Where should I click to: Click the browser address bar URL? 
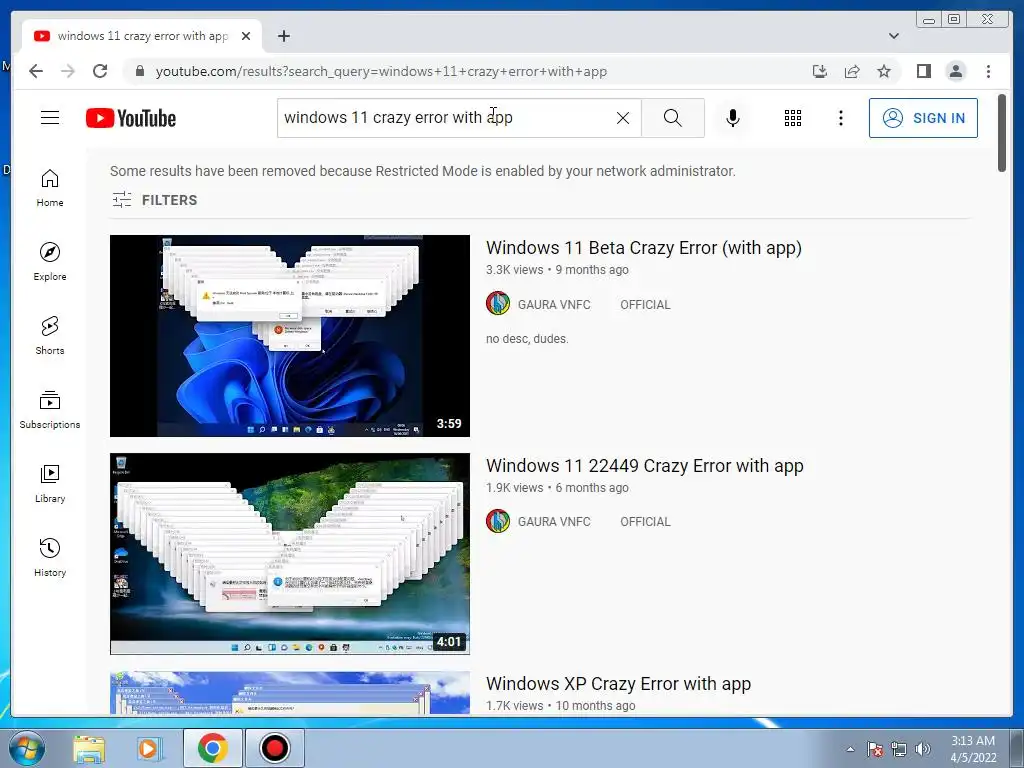(381, 71)
